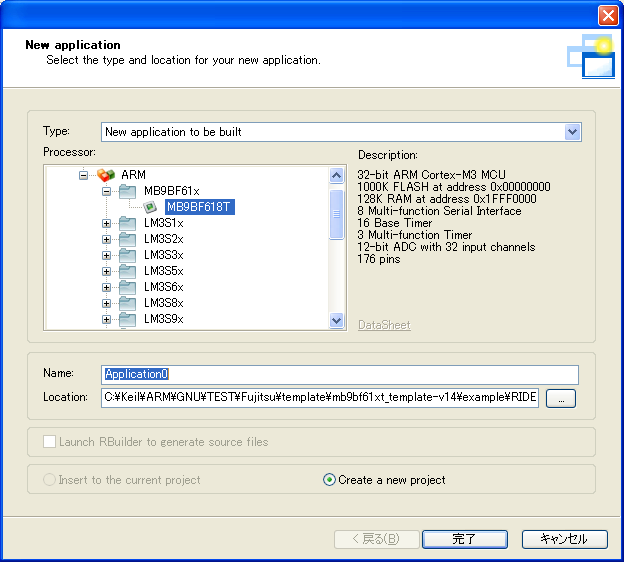
Task: Click the MB9BF618T chip icon
Action: coord(150,207)
